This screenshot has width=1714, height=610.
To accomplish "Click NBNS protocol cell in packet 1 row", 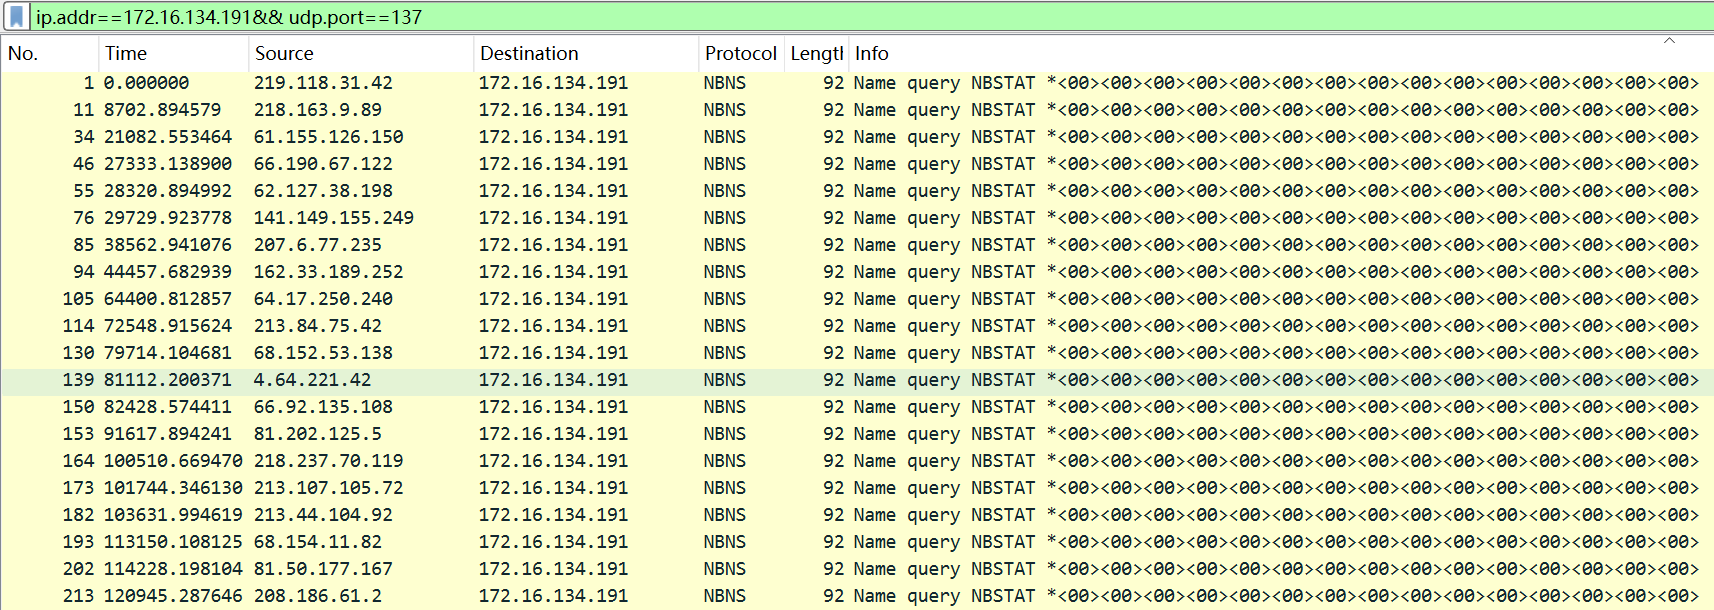I will tap(724, 83).
